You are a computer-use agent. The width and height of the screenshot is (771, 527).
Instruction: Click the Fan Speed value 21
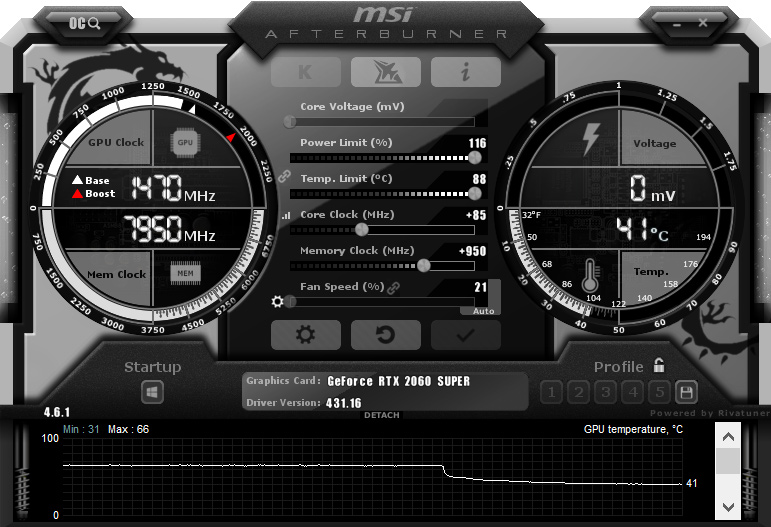tap(480, 287)
